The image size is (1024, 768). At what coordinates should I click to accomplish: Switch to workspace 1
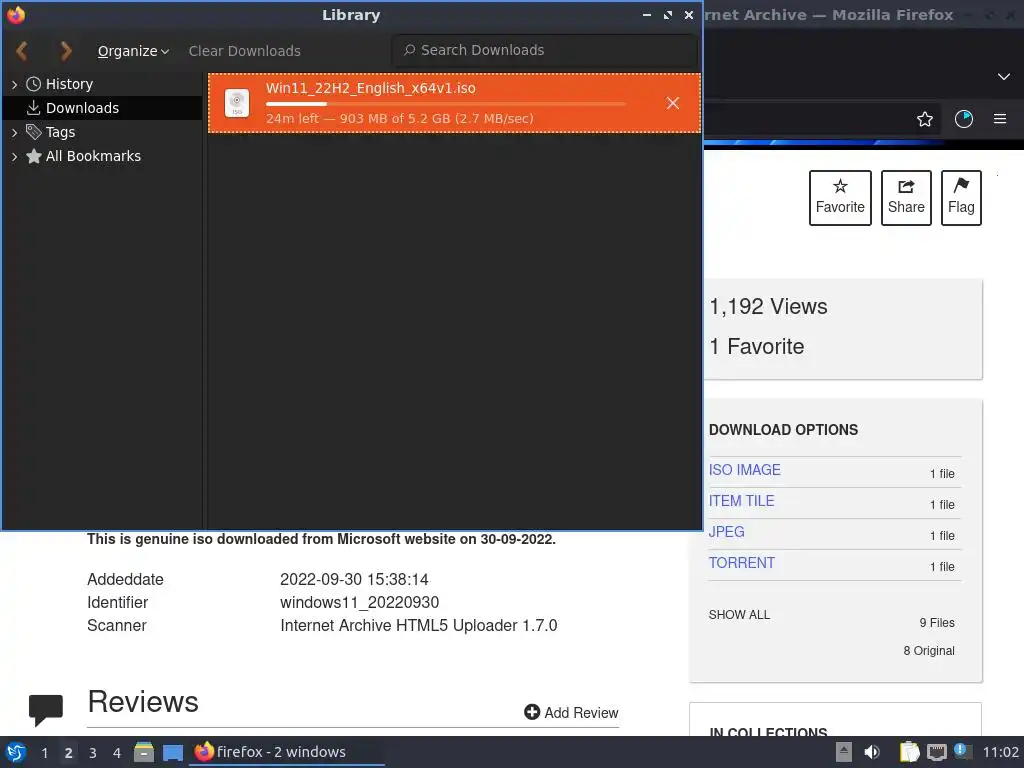pos(44,753)
